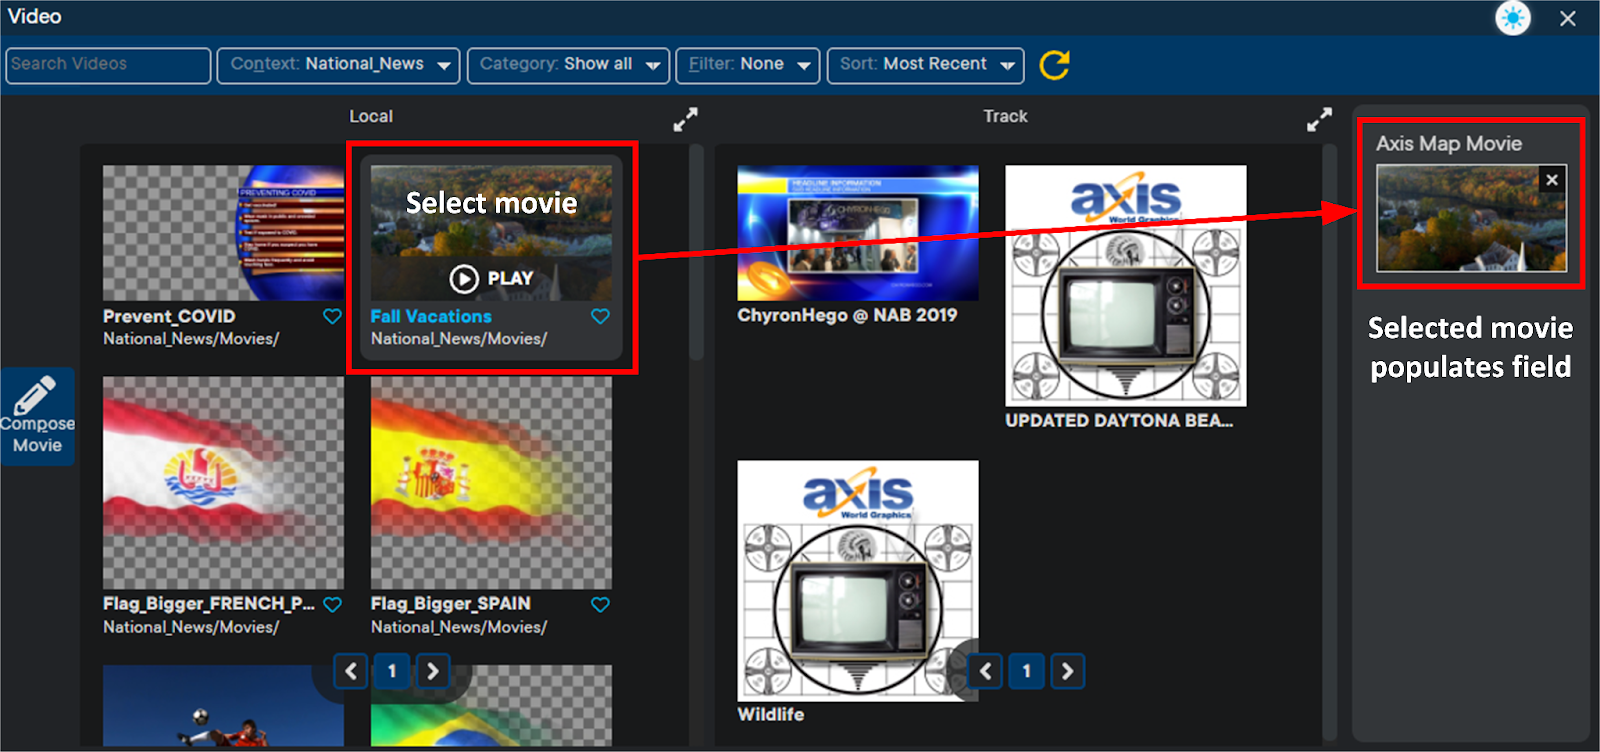This screenshot has width=1600, height=752.
Task: Favorite the Prevent_COVID video
Action: click(332, 317)
